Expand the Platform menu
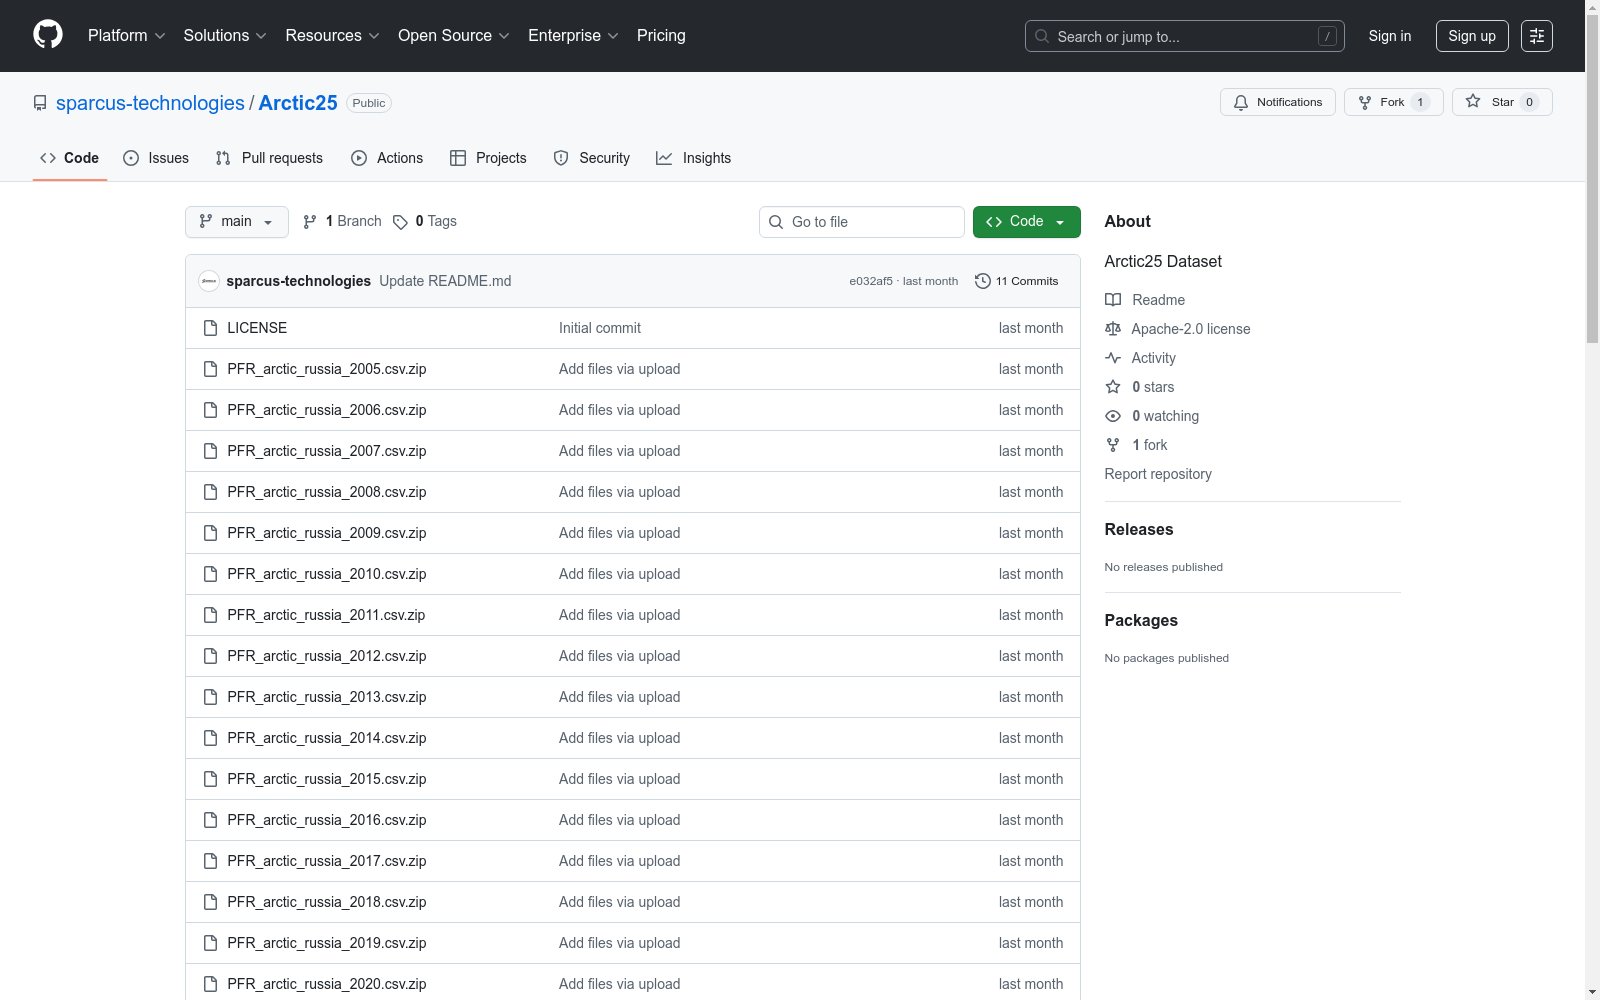Image resolution: width=1600 pixels, height=1000 pixels. pyautogui.click(x=126, y=36)
